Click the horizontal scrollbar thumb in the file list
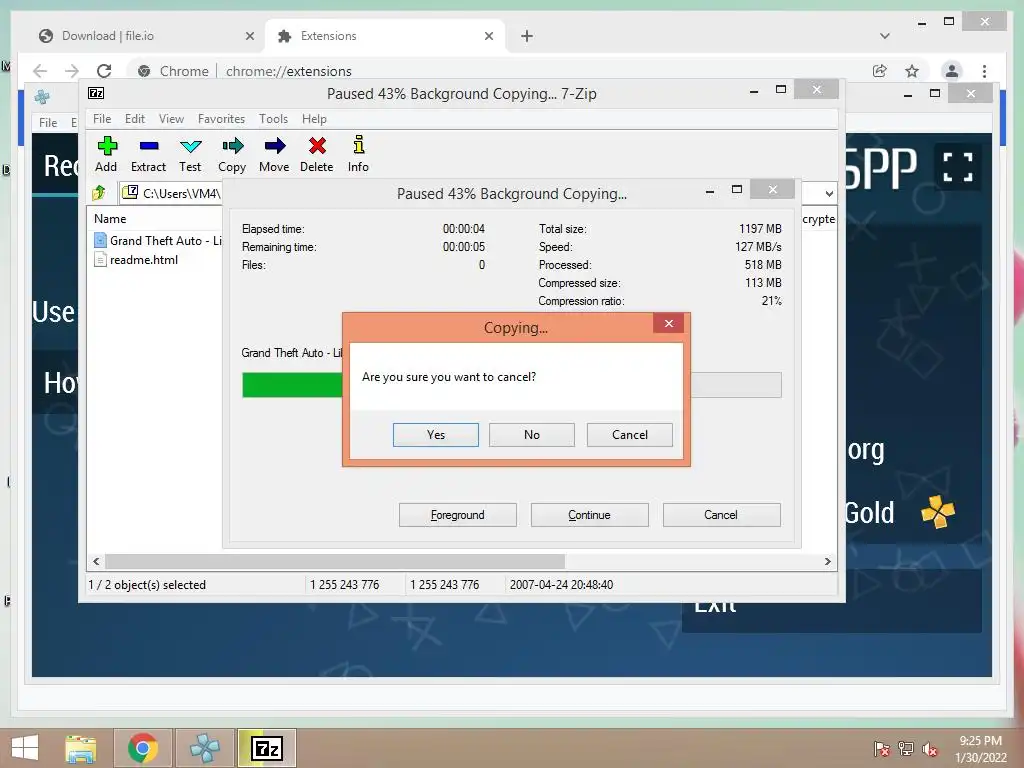 point(335,561)
